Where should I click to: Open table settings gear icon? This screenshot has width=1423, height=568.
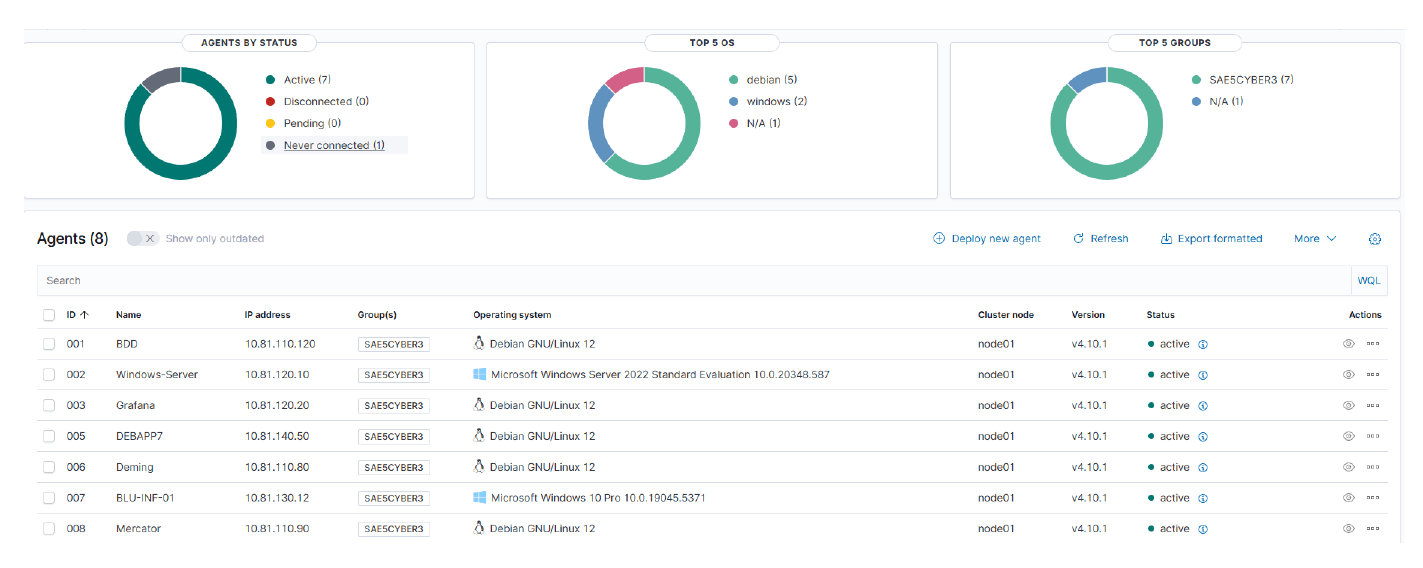tap(1375, 239)
